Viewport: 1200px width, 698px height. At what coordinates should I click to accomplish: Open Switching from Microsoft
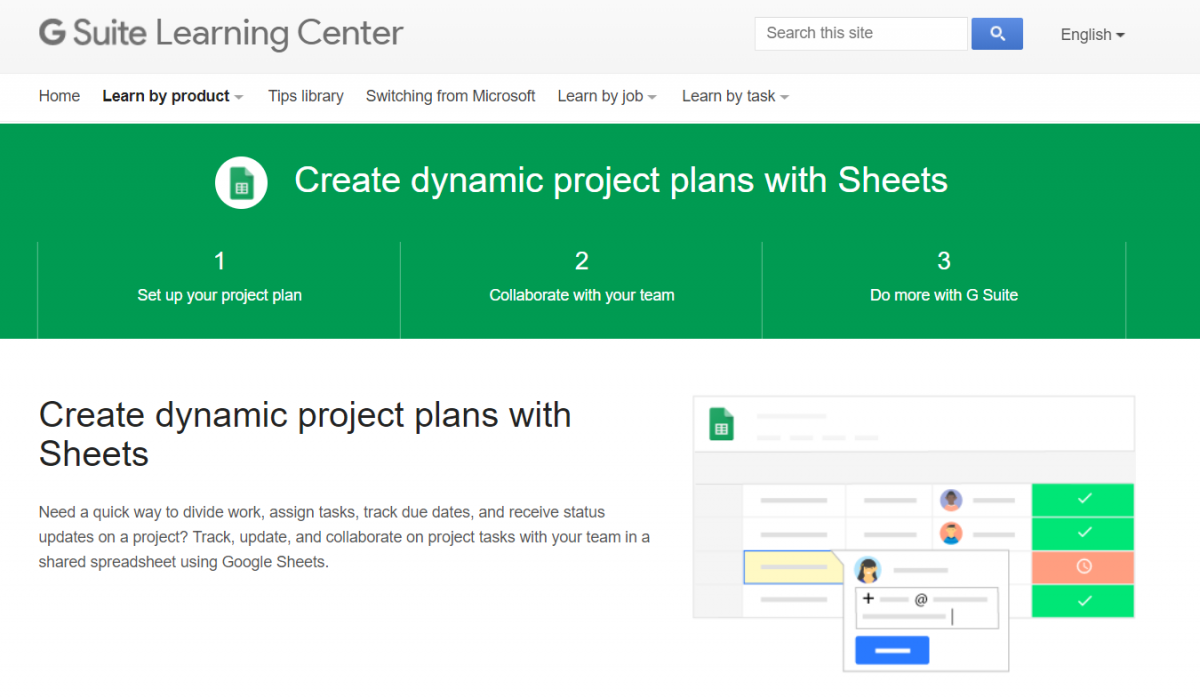451,96
